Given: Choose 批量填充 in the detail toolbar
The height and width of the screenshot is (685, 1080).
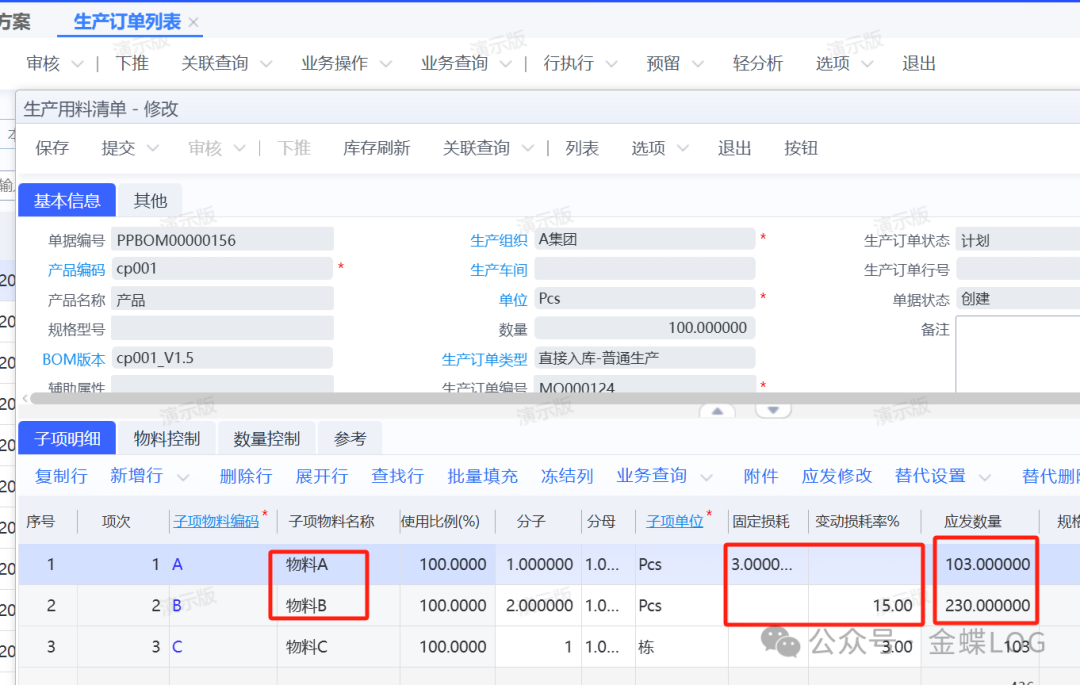Looking at the screenshot, I should coord(482,476).
